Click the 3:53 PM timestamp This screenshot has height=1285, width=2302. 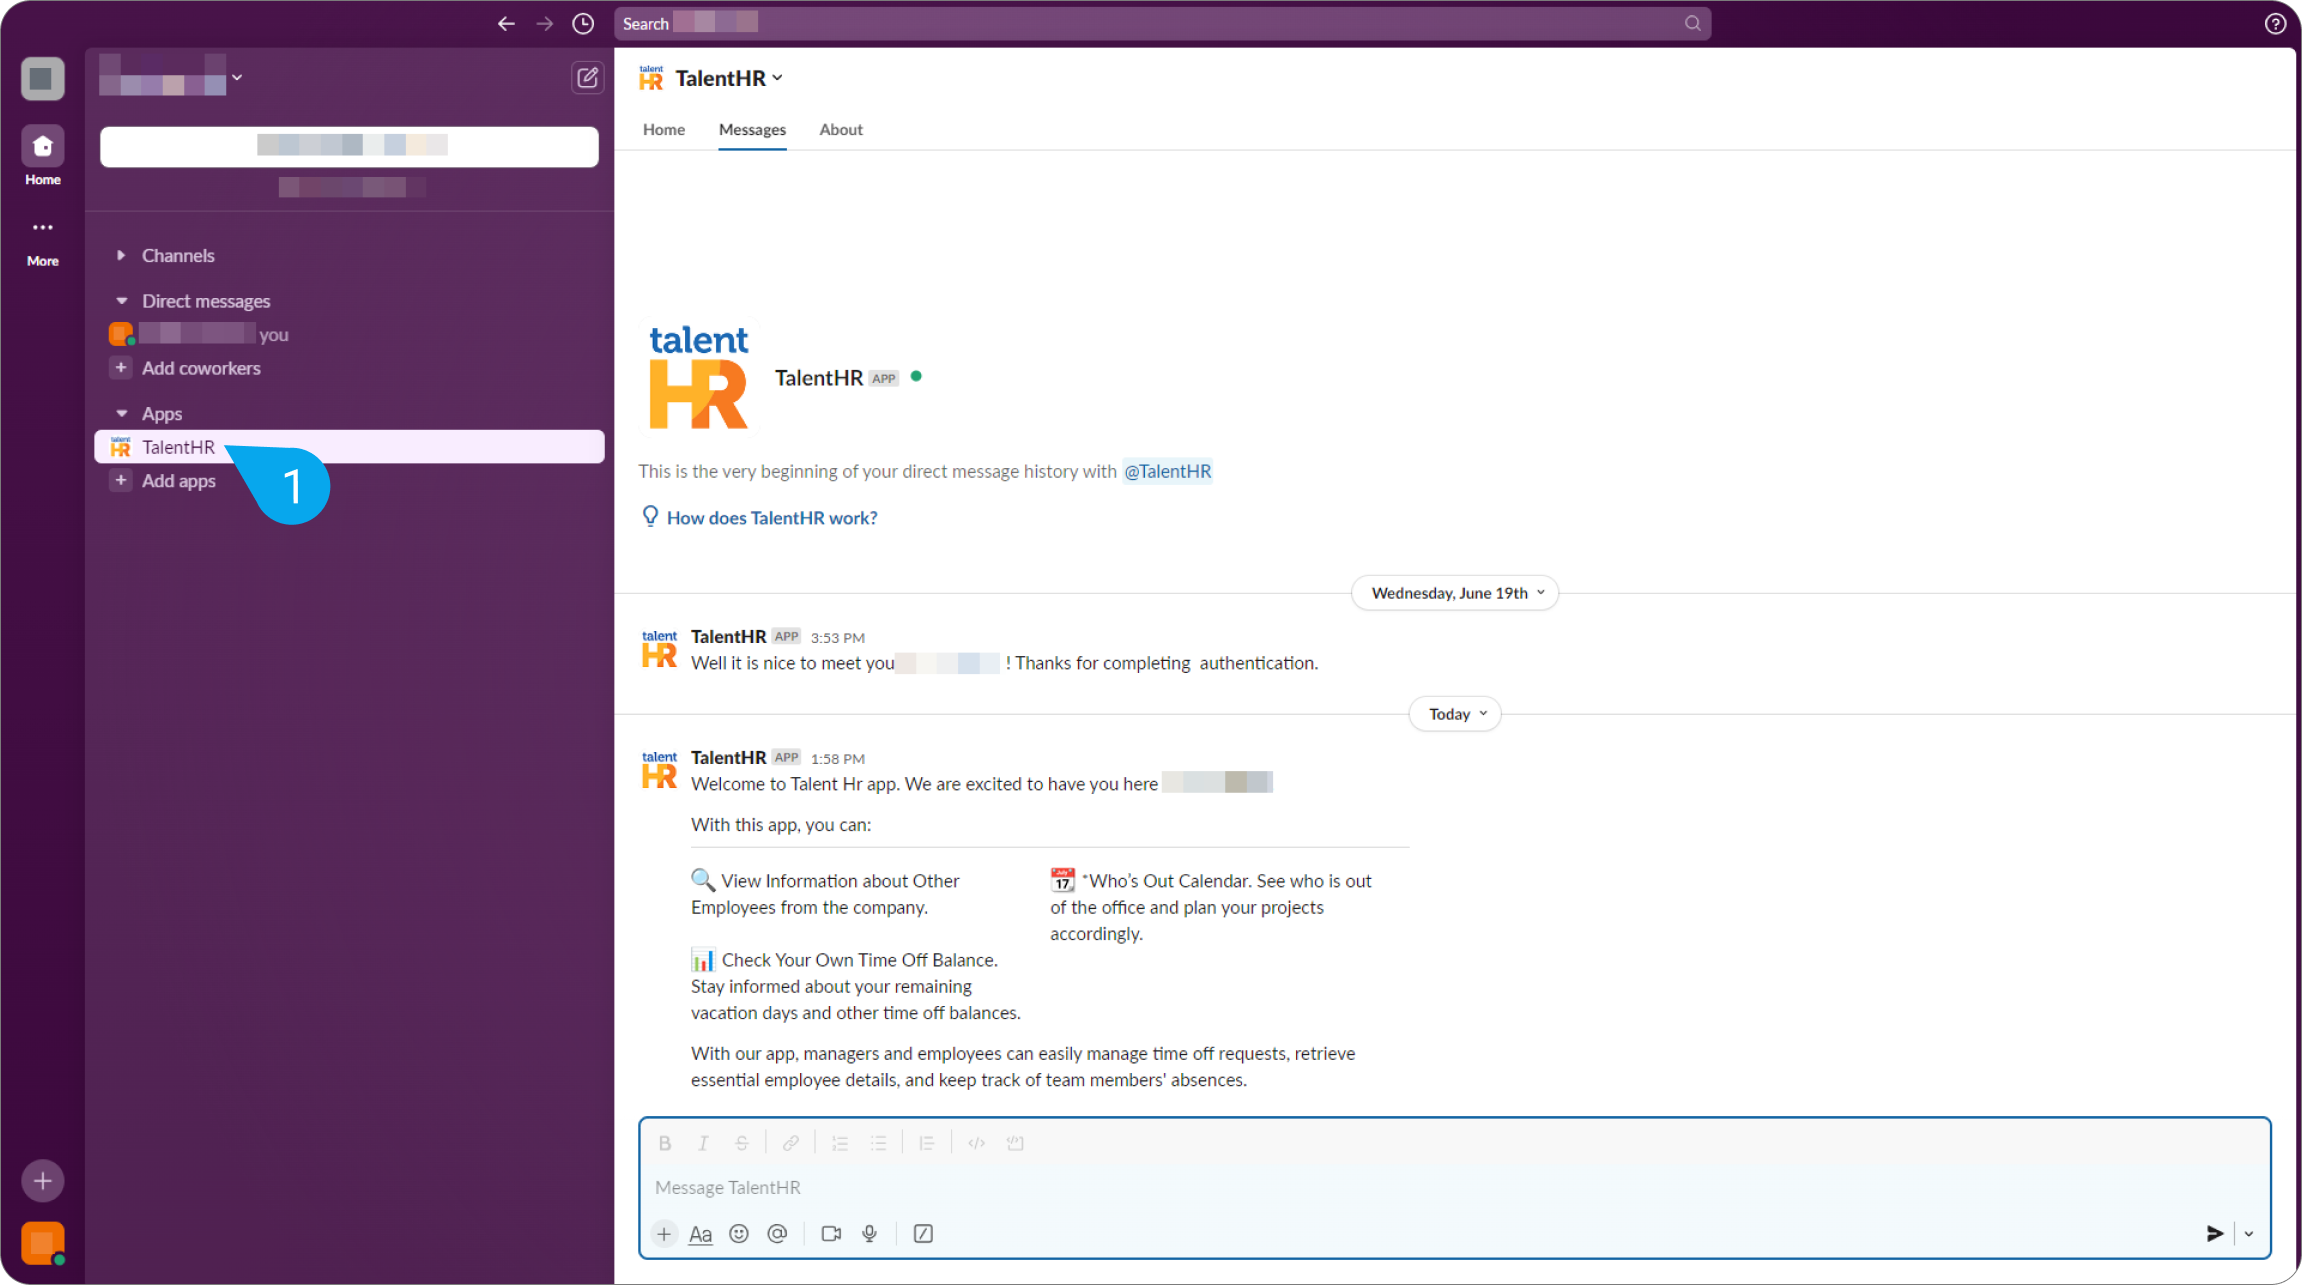(838, 638)
